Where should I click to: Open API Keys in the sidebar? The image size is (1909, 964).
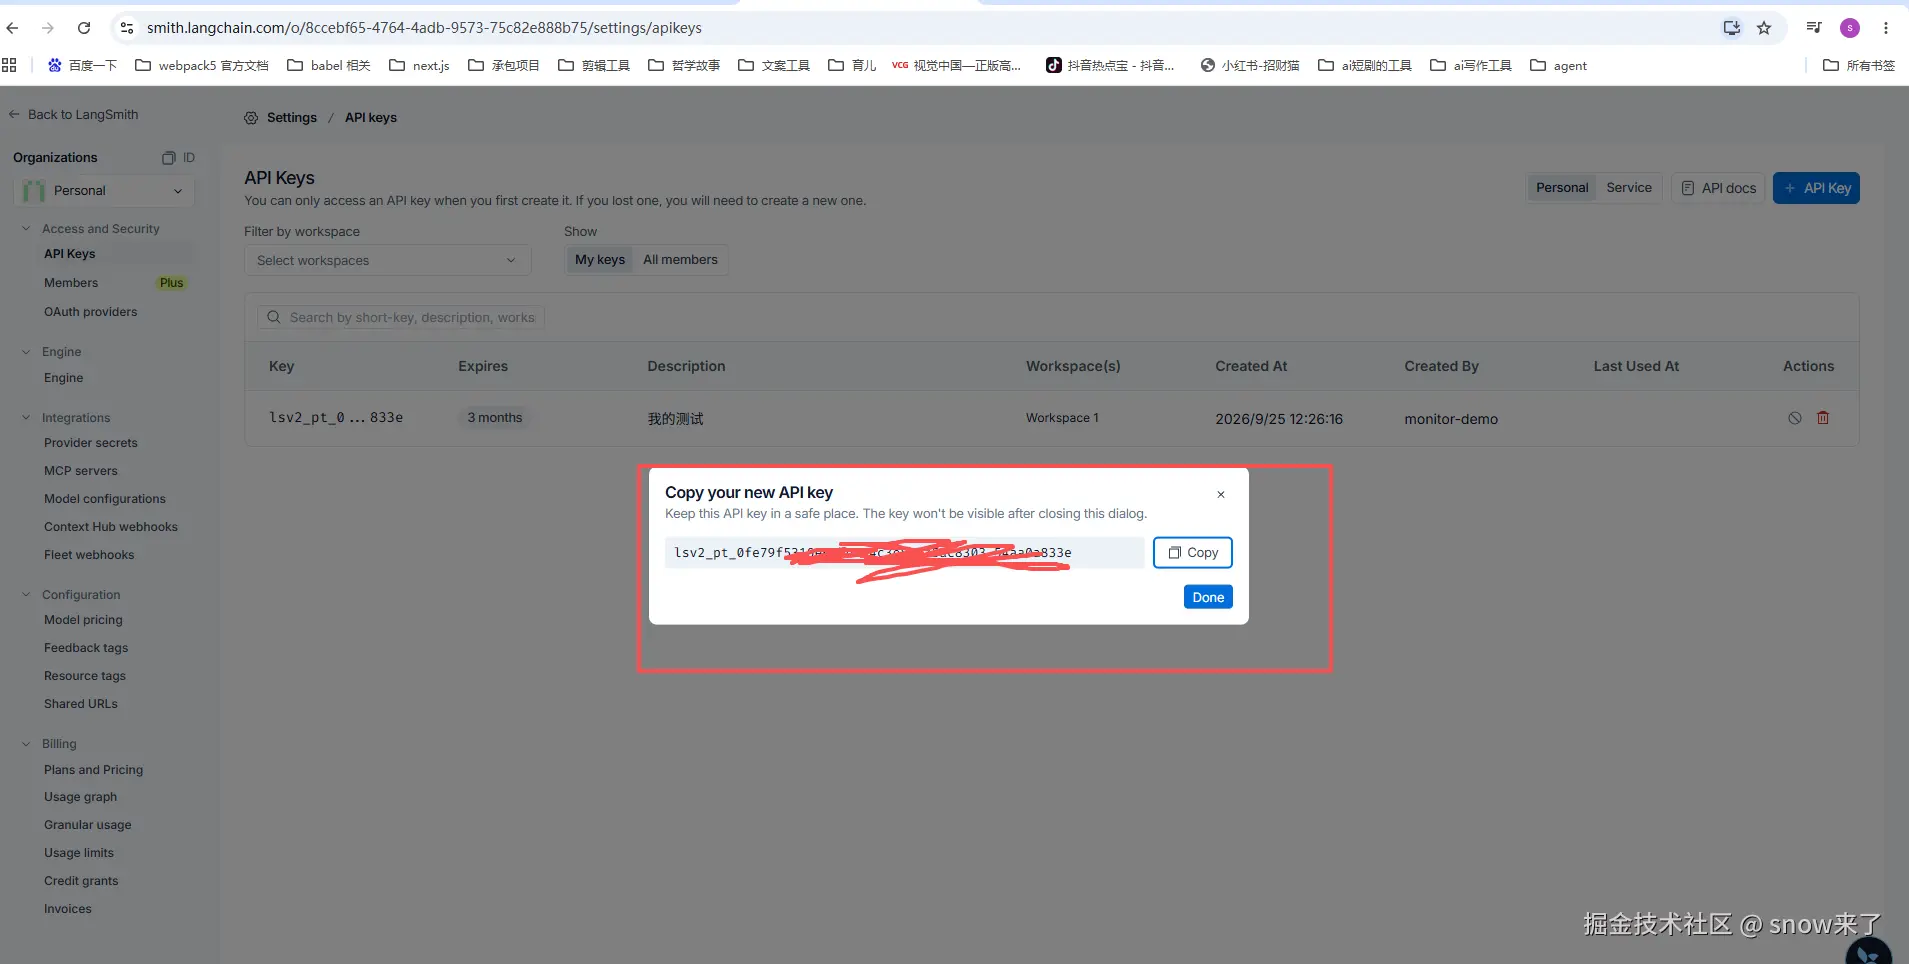coord(69,254)
